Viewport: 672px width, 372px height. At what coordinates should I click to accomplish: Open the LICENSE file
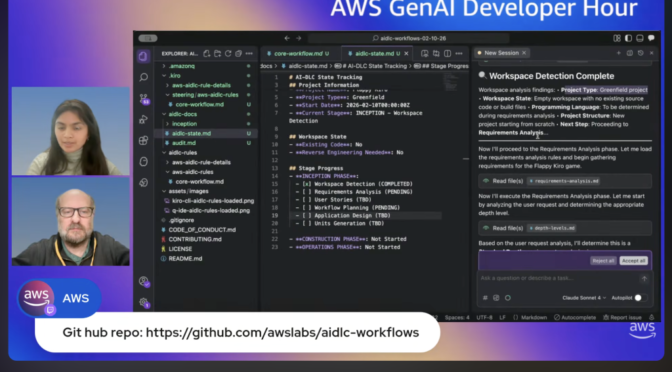click(x=180, y=249)
